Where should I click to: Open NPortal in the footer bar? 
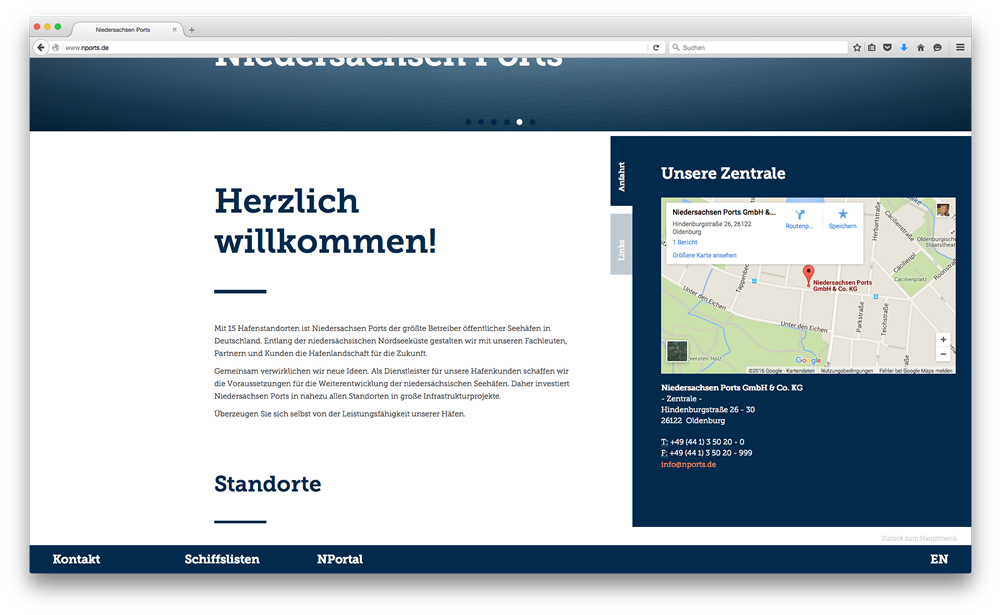(340, 559)
